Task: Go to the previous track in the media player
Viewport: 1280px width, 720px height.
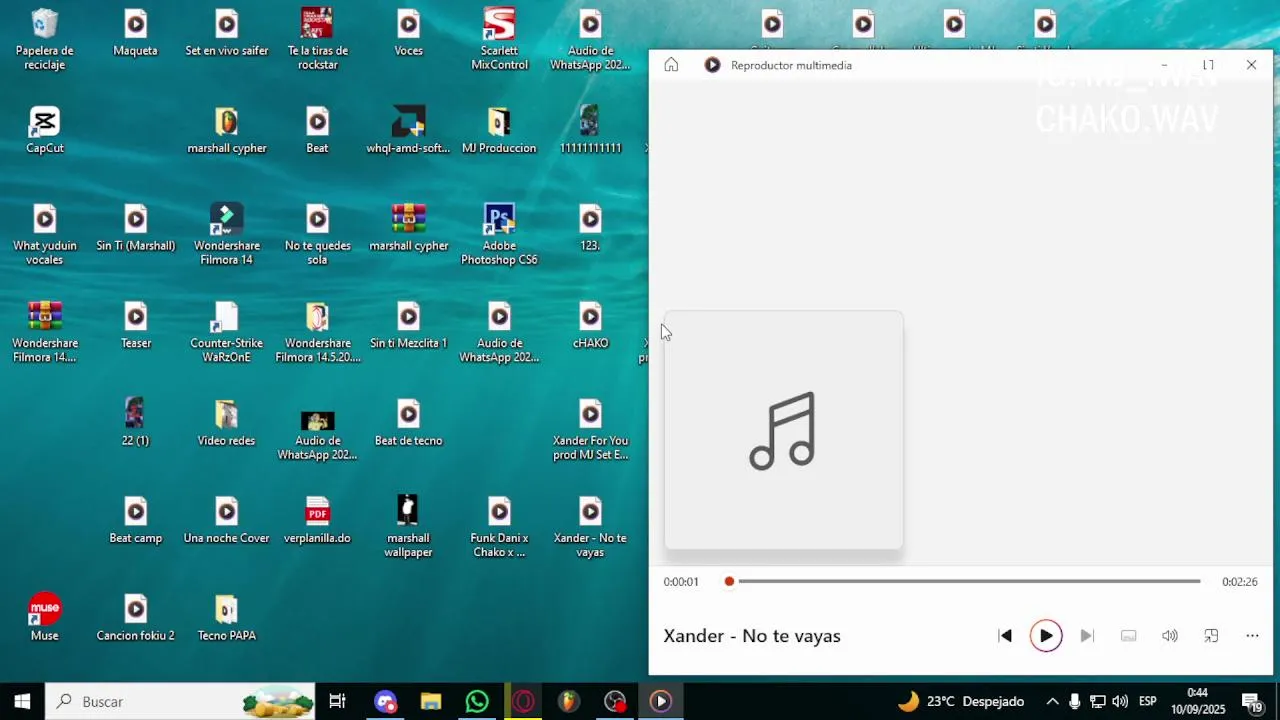Action: coord(1005,636)
